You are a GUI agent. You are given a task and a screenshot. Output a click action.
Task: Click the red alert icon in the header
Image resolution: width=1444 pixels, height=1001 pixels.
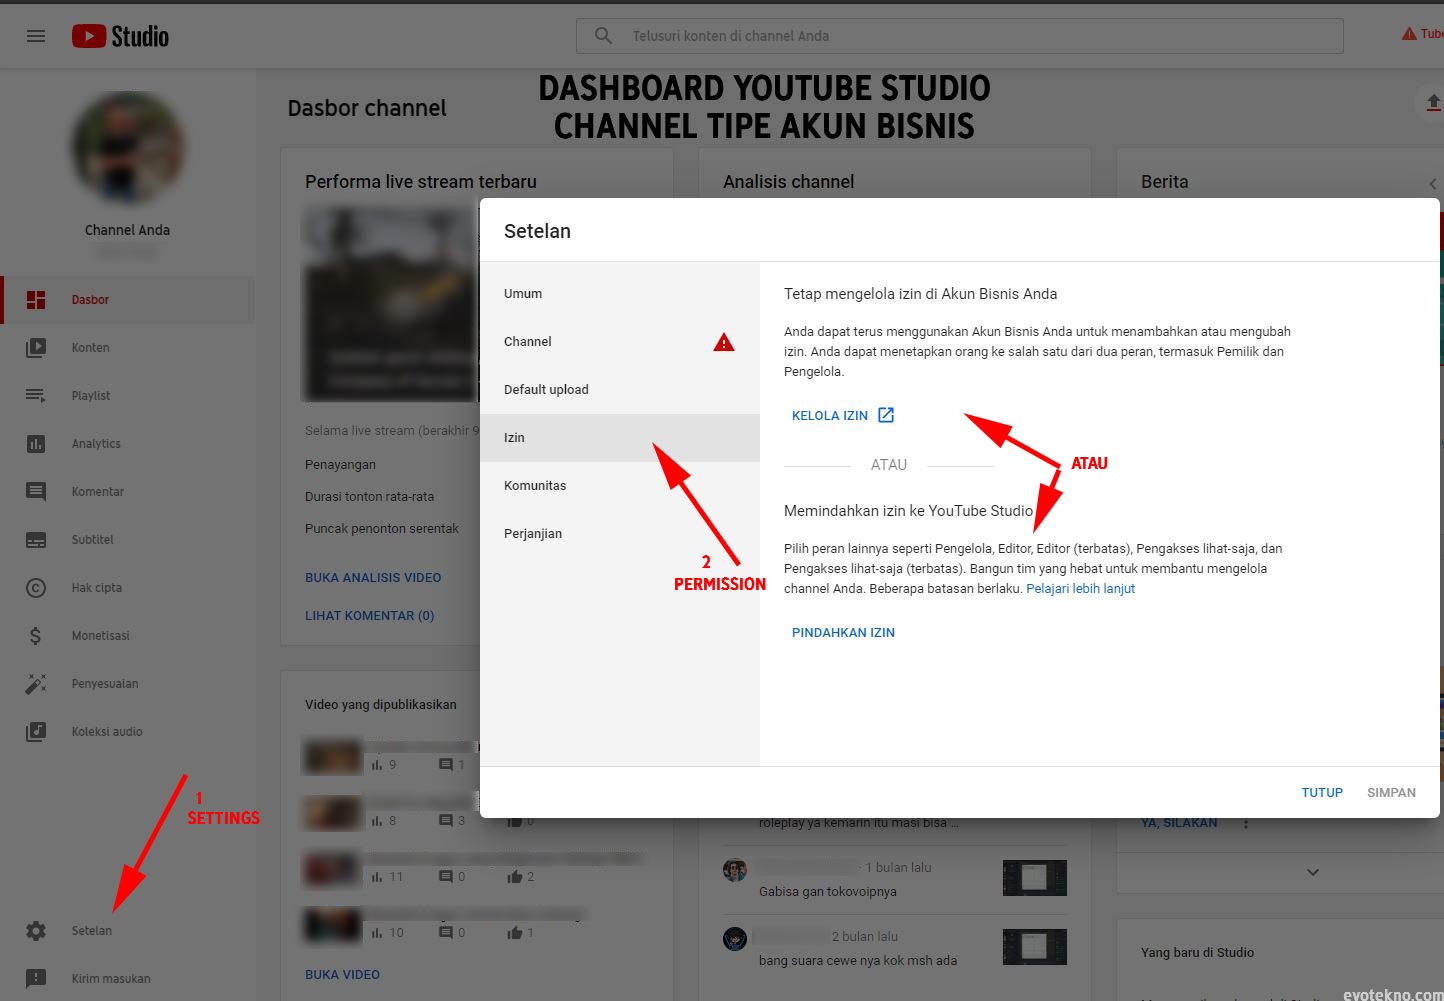(1409, 34)
